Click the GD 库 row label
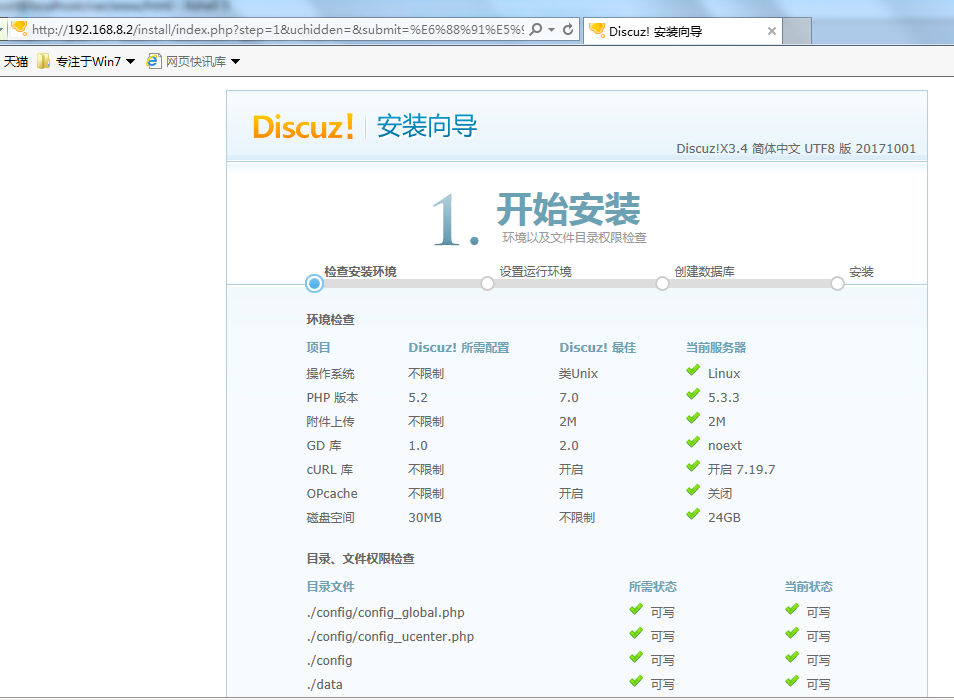 pos(324,446)
